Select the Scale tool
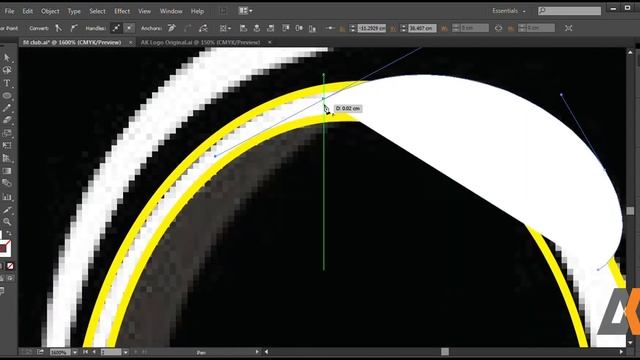The image size is (640, 360). tap(7, 133)
